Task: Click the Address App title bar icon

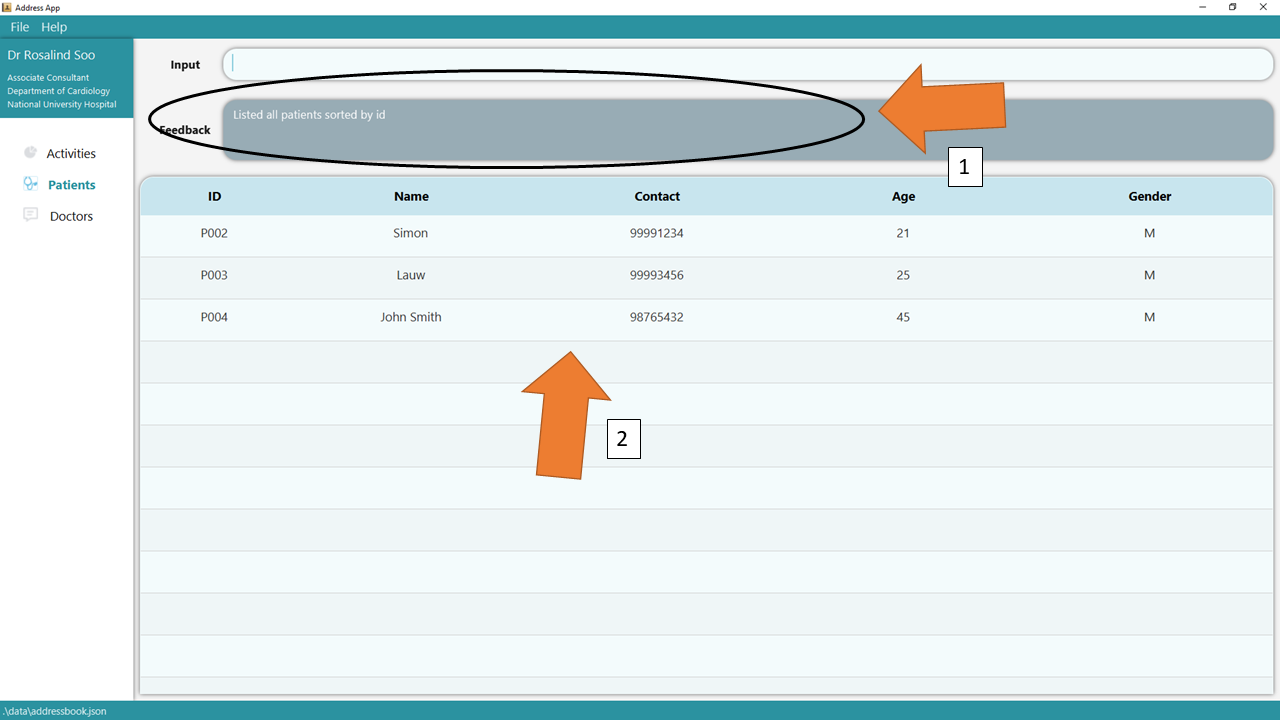Action: coord(7,7)
